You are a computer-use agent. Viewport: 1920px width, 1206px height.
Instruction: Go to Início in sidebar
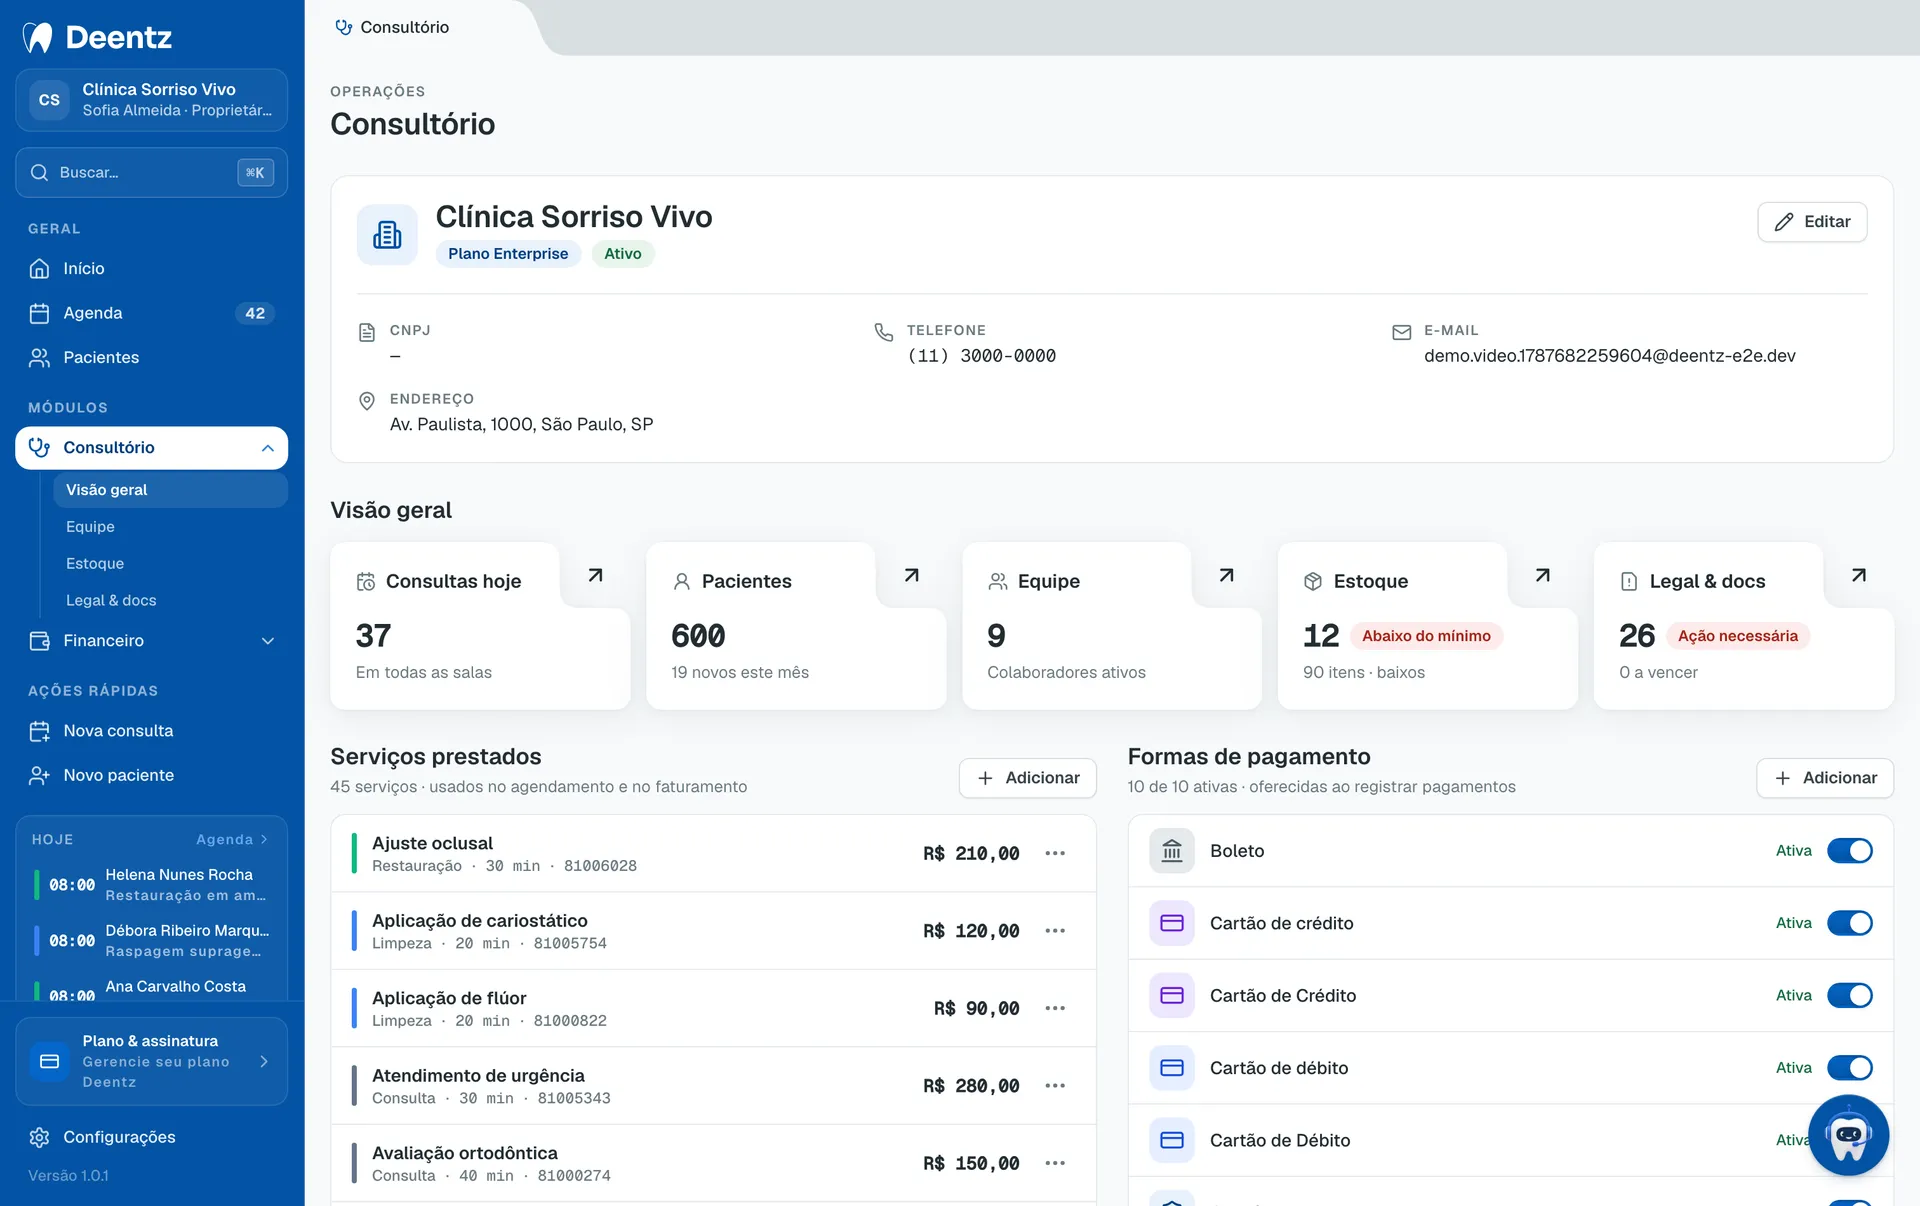pos(152,269)
